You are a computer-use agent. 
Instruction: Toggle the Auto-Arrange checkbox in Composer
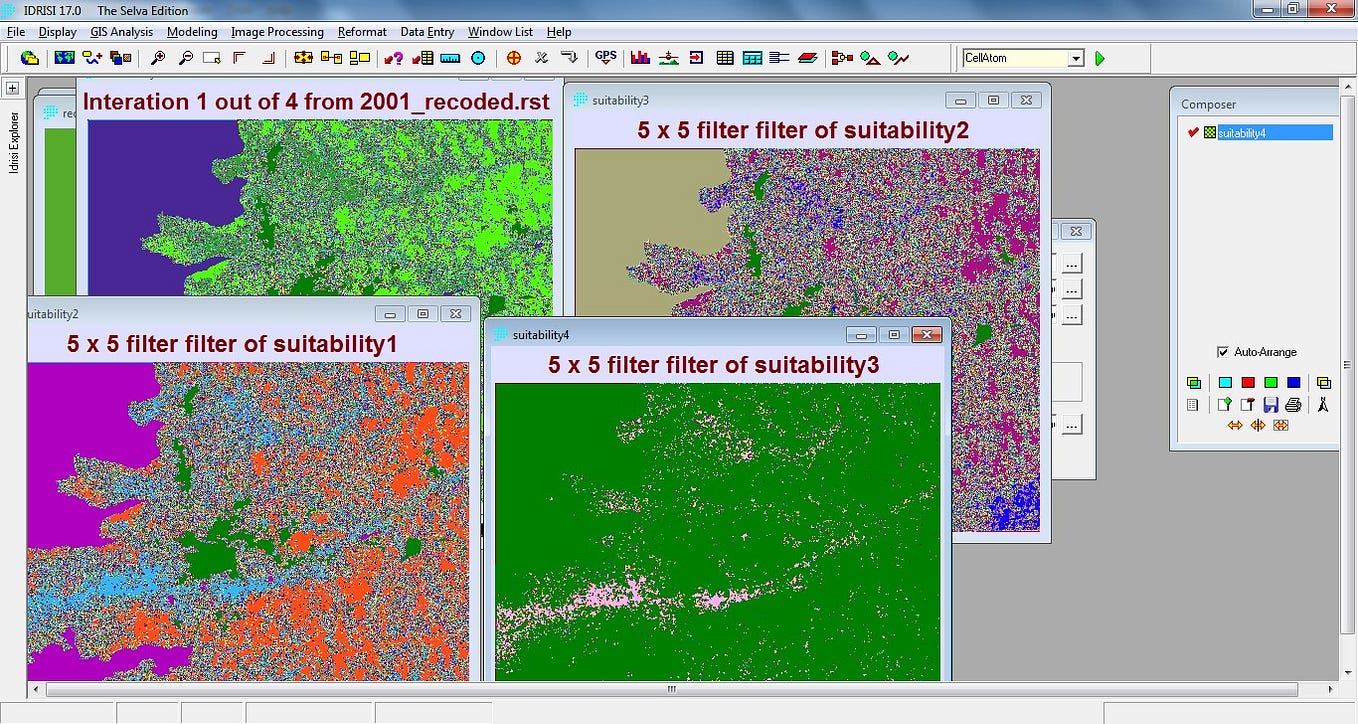pos(1222,352)
